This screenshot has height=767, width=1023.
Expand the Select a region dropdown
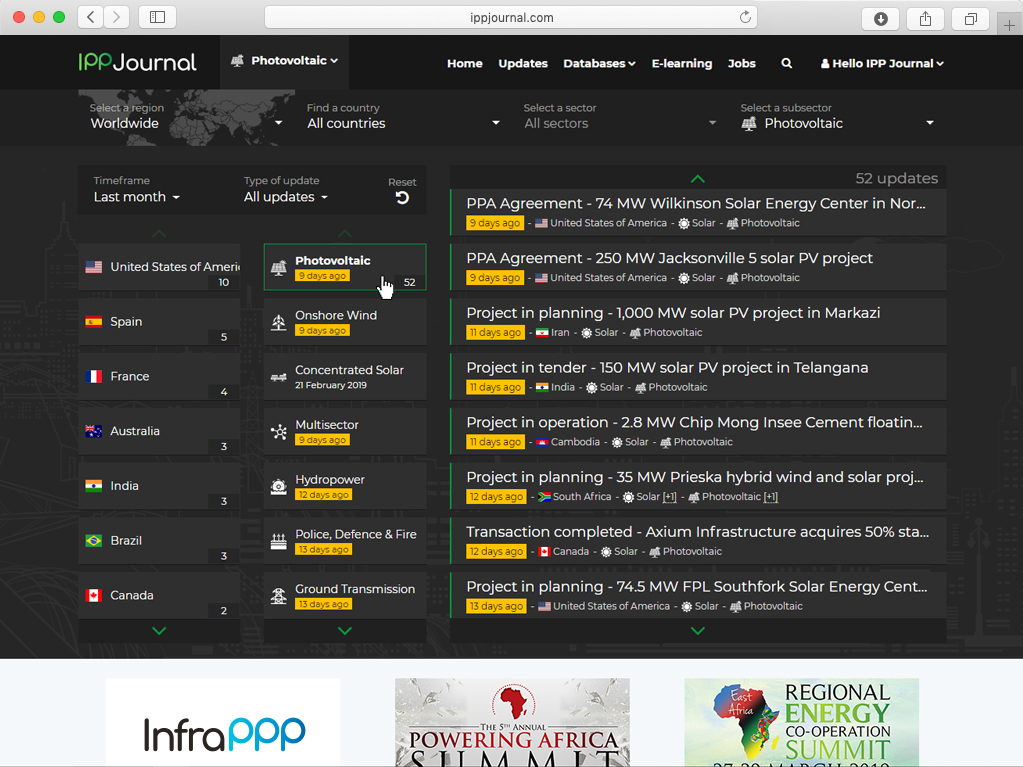click(x=186, y=123)
